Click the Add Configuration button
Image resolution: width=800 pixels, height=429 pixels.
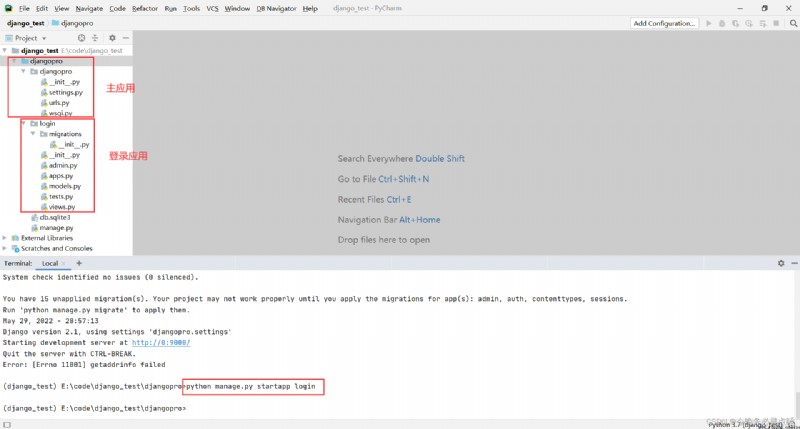tap(664, 23)
